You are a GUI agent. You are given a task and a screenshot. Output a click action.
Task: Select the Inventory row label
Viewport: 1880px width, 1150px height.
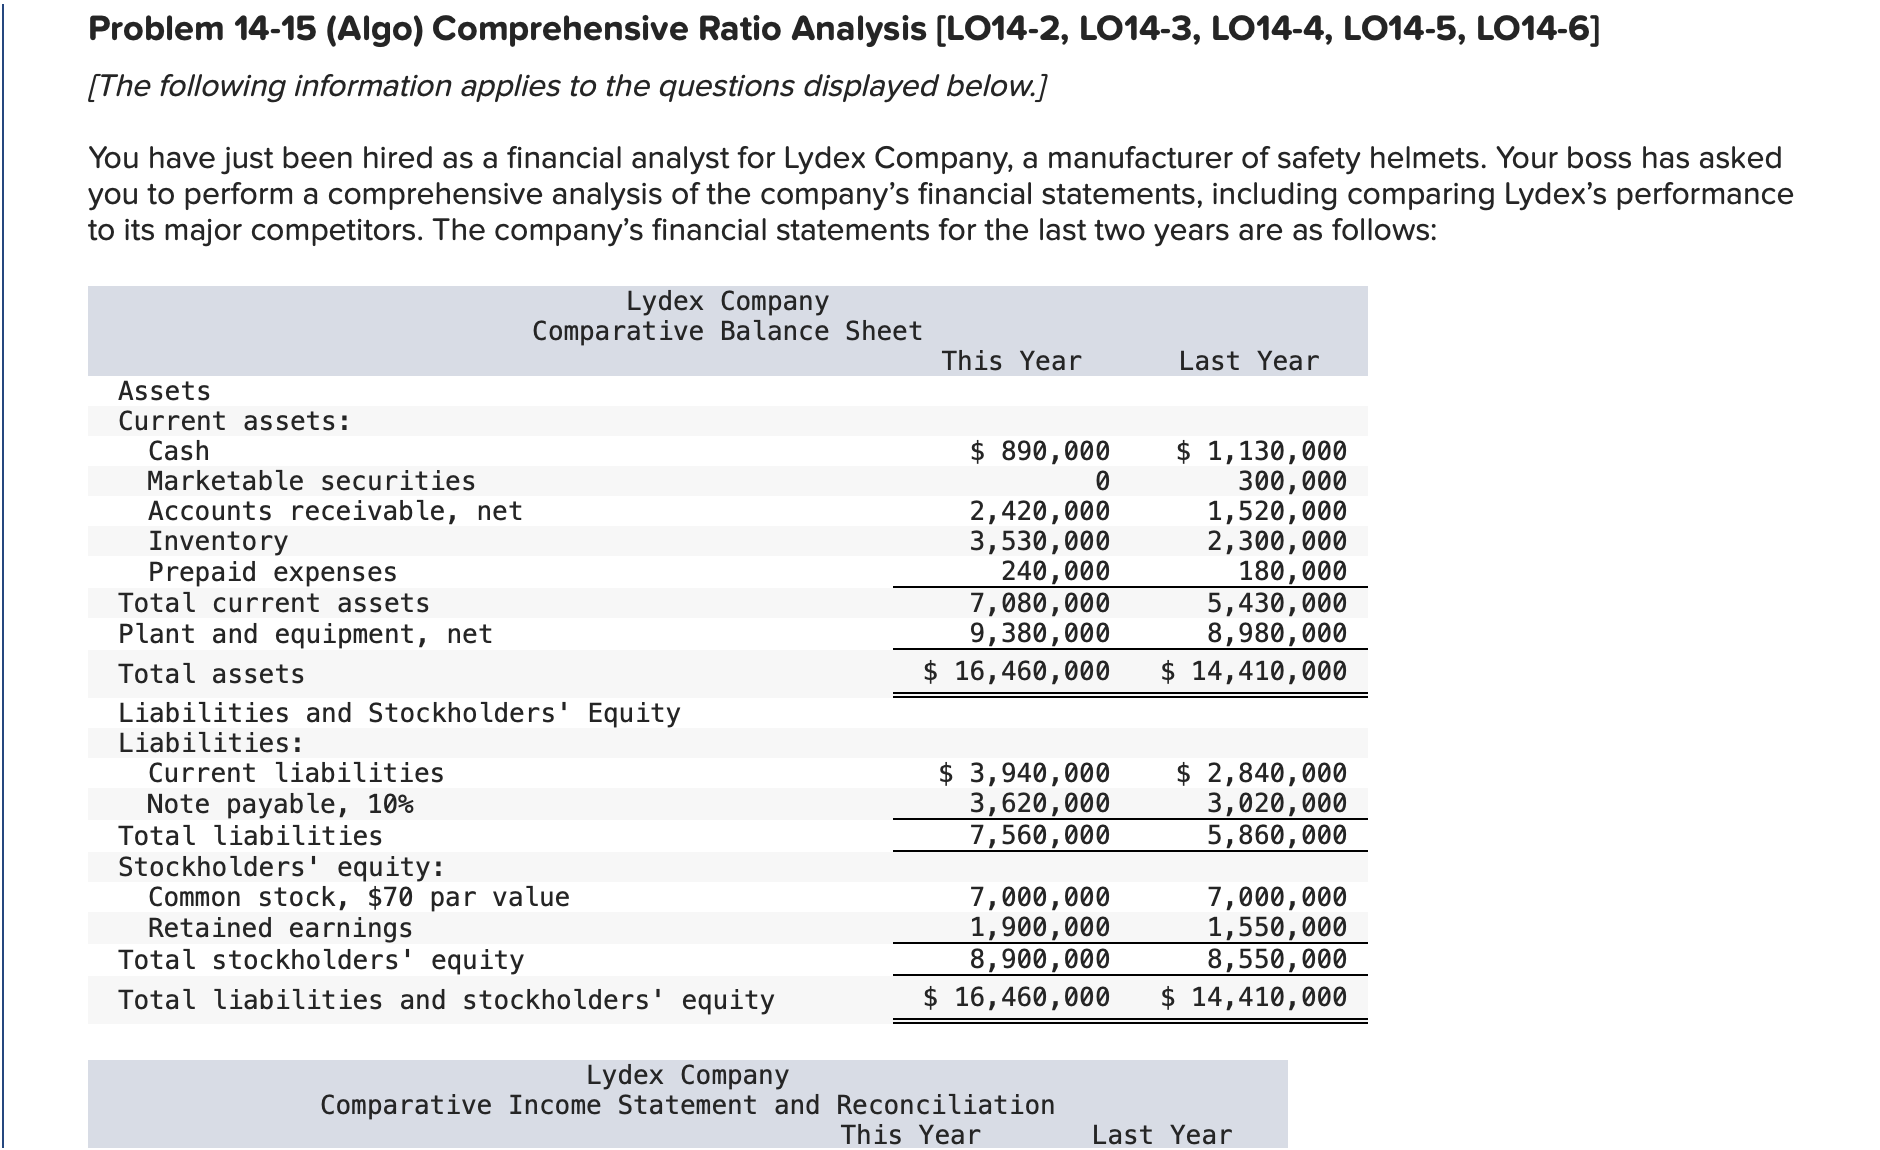tap(216, 541)
